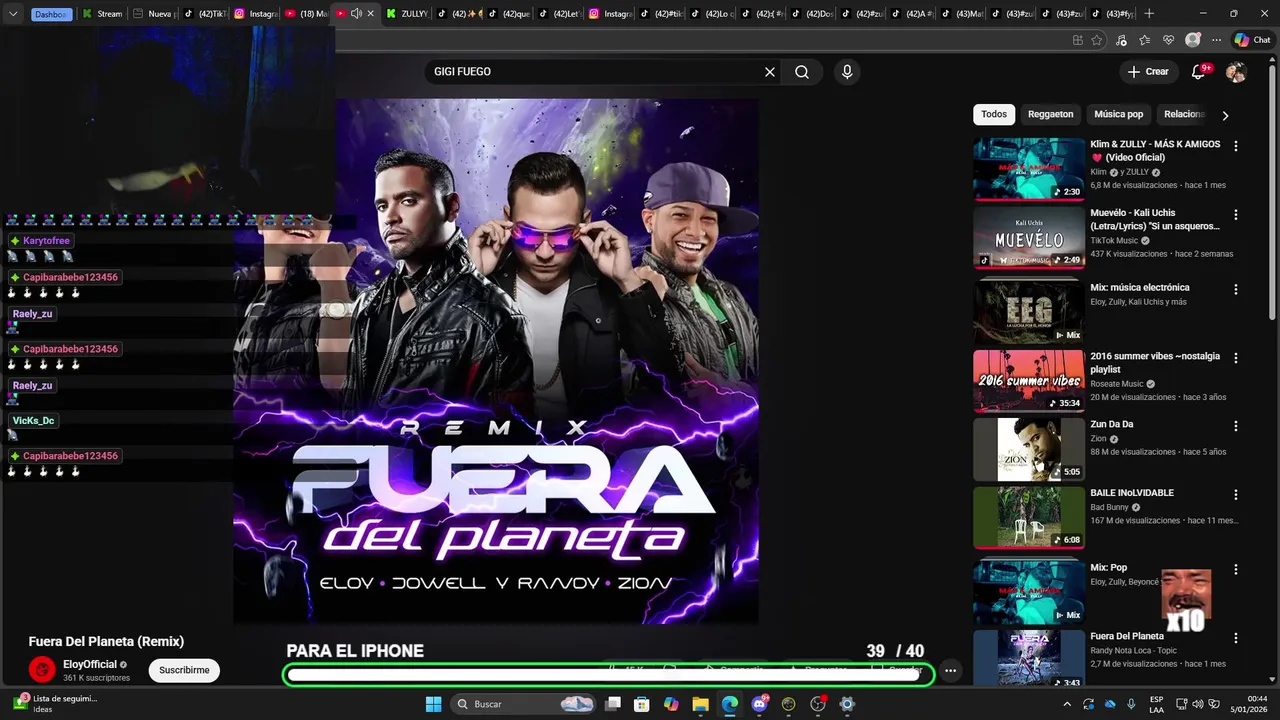Click the Crear button
Screen dimensions: 1280x720
(1148, 72)
